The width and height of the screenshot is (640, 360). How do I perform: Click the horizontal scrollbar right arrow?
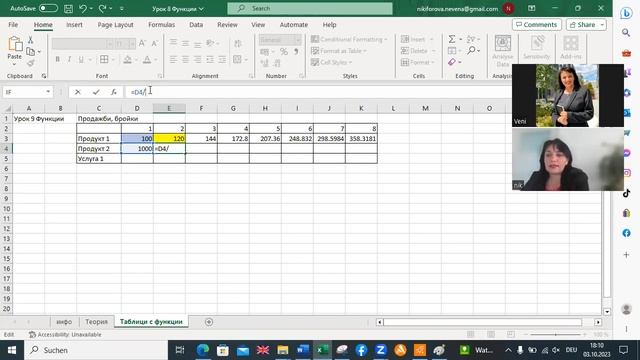click(x=598, y=322)
